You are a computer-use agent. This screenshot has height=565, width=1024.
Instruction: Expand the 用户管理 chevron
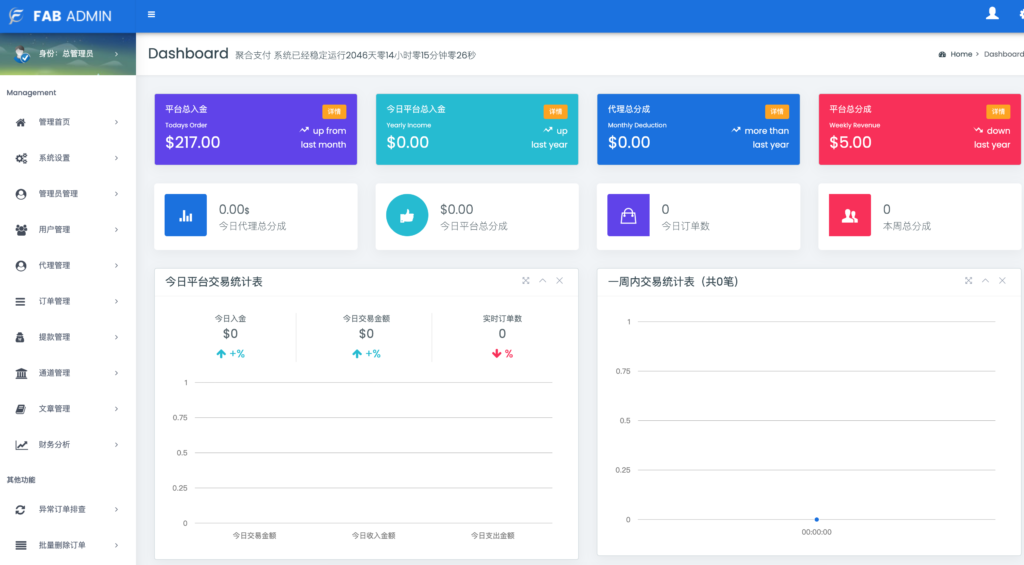(116, 230)
